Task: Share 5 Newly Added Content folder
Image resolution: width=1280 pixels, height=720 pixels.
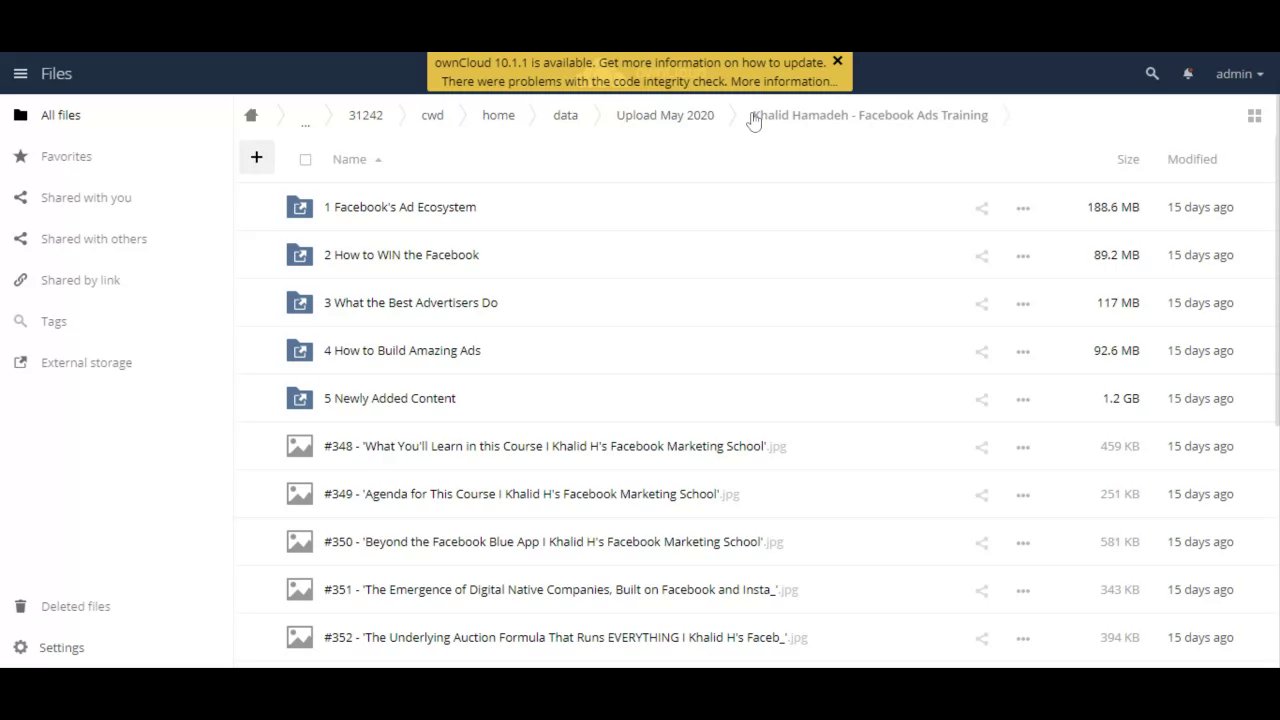Action: pyautogui.click(x=982, y=399)
